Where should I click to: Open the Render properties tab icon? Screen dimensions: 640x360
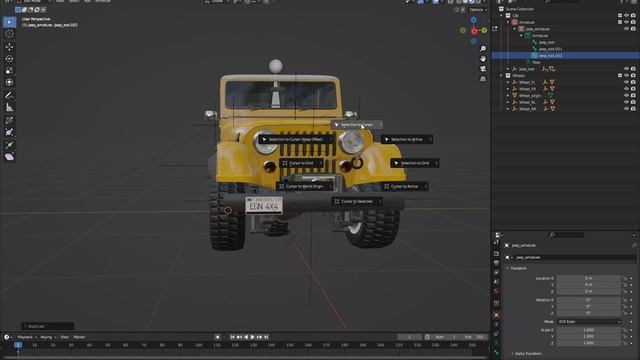click(496, 253)
